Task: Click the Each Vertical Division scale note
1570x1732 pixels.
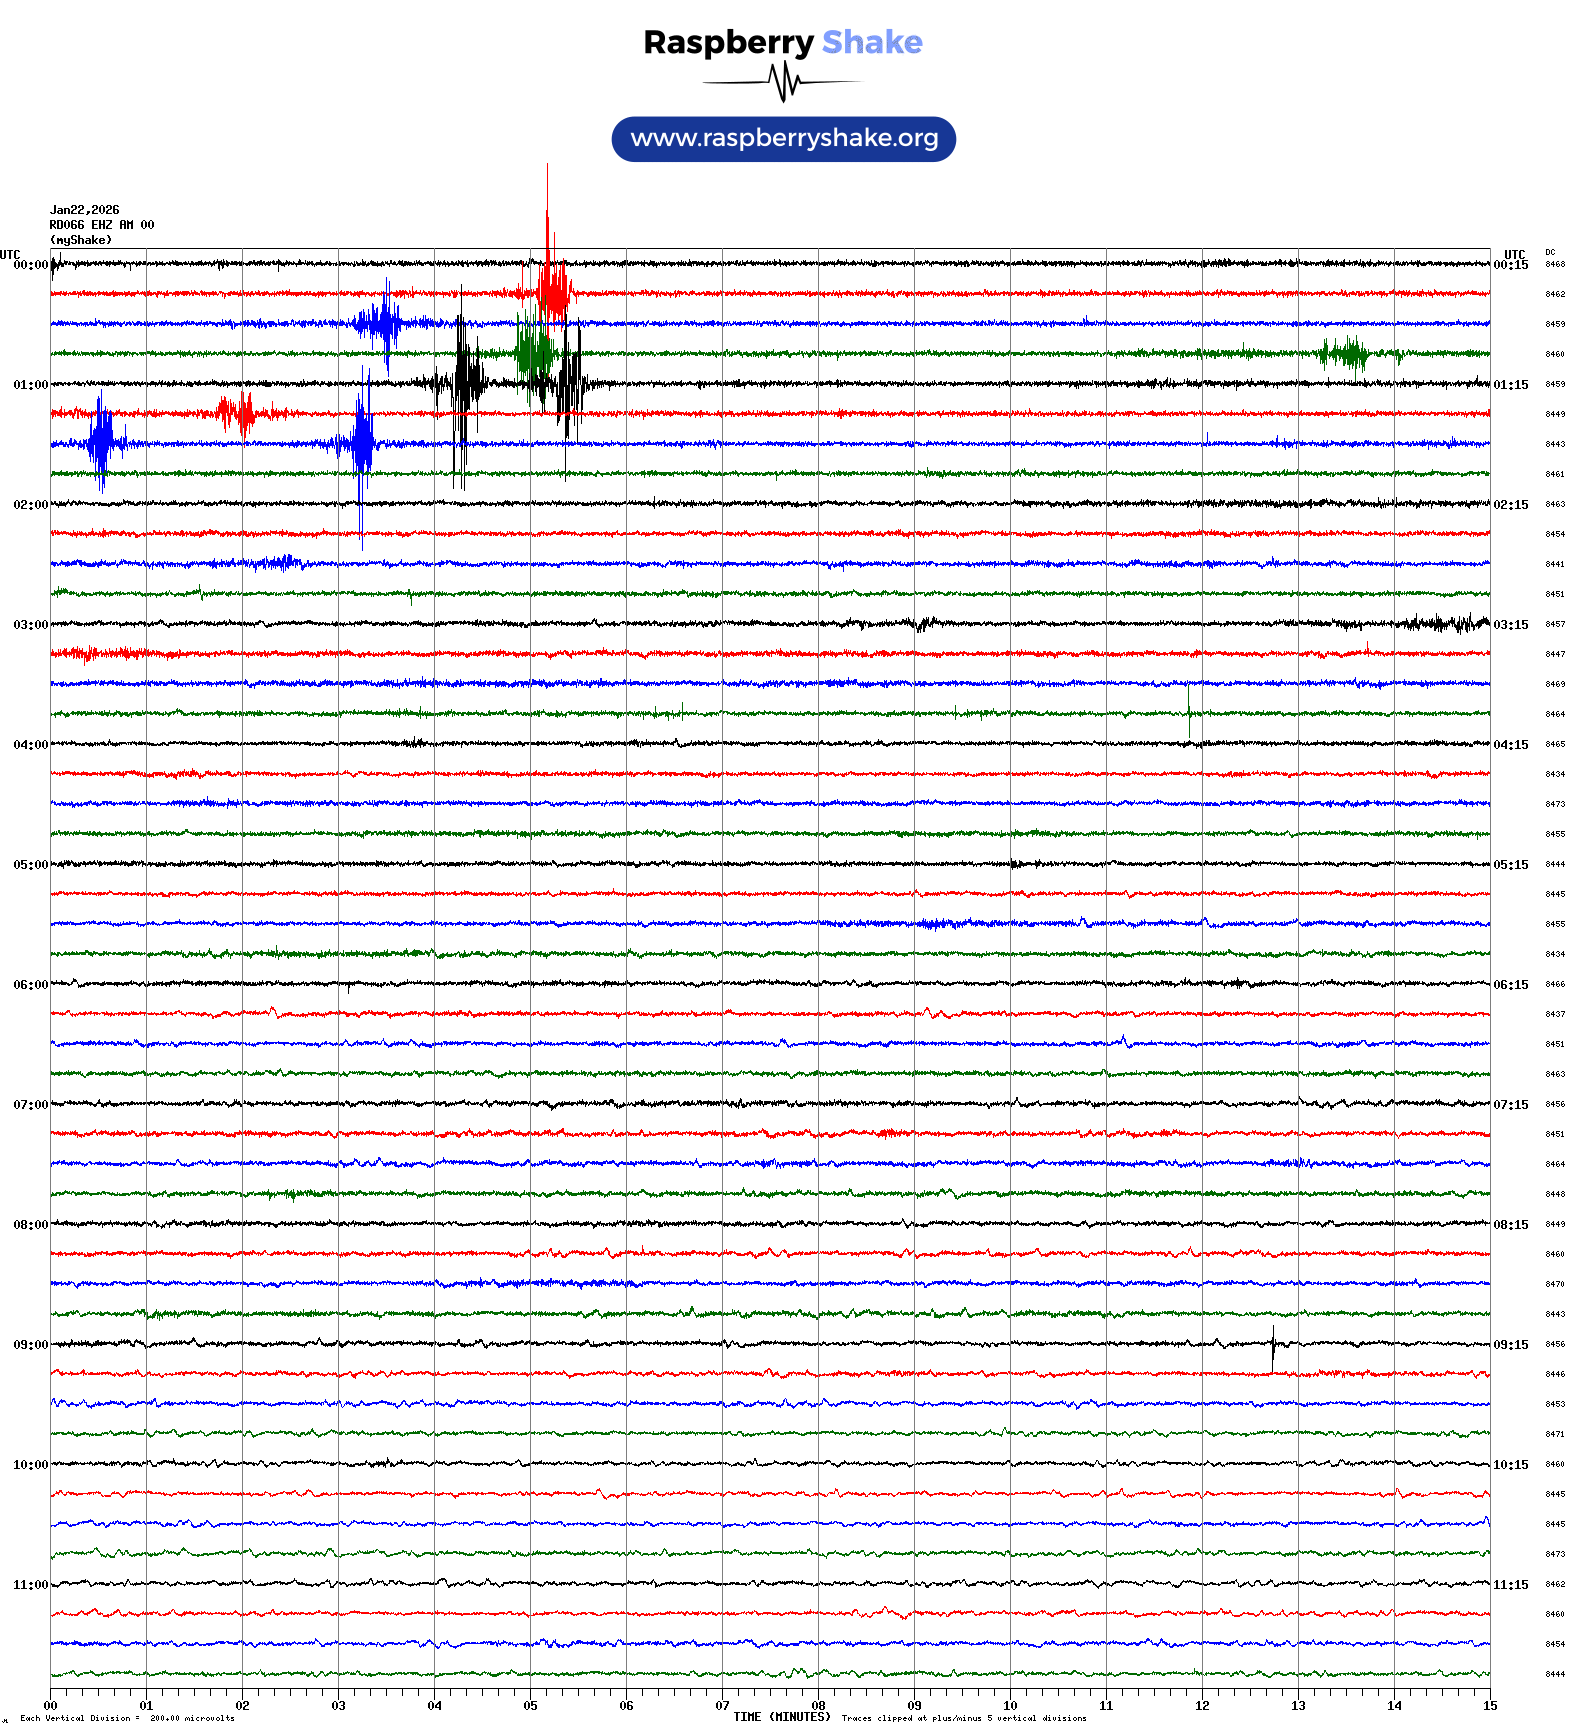Action: [127, 1718]
